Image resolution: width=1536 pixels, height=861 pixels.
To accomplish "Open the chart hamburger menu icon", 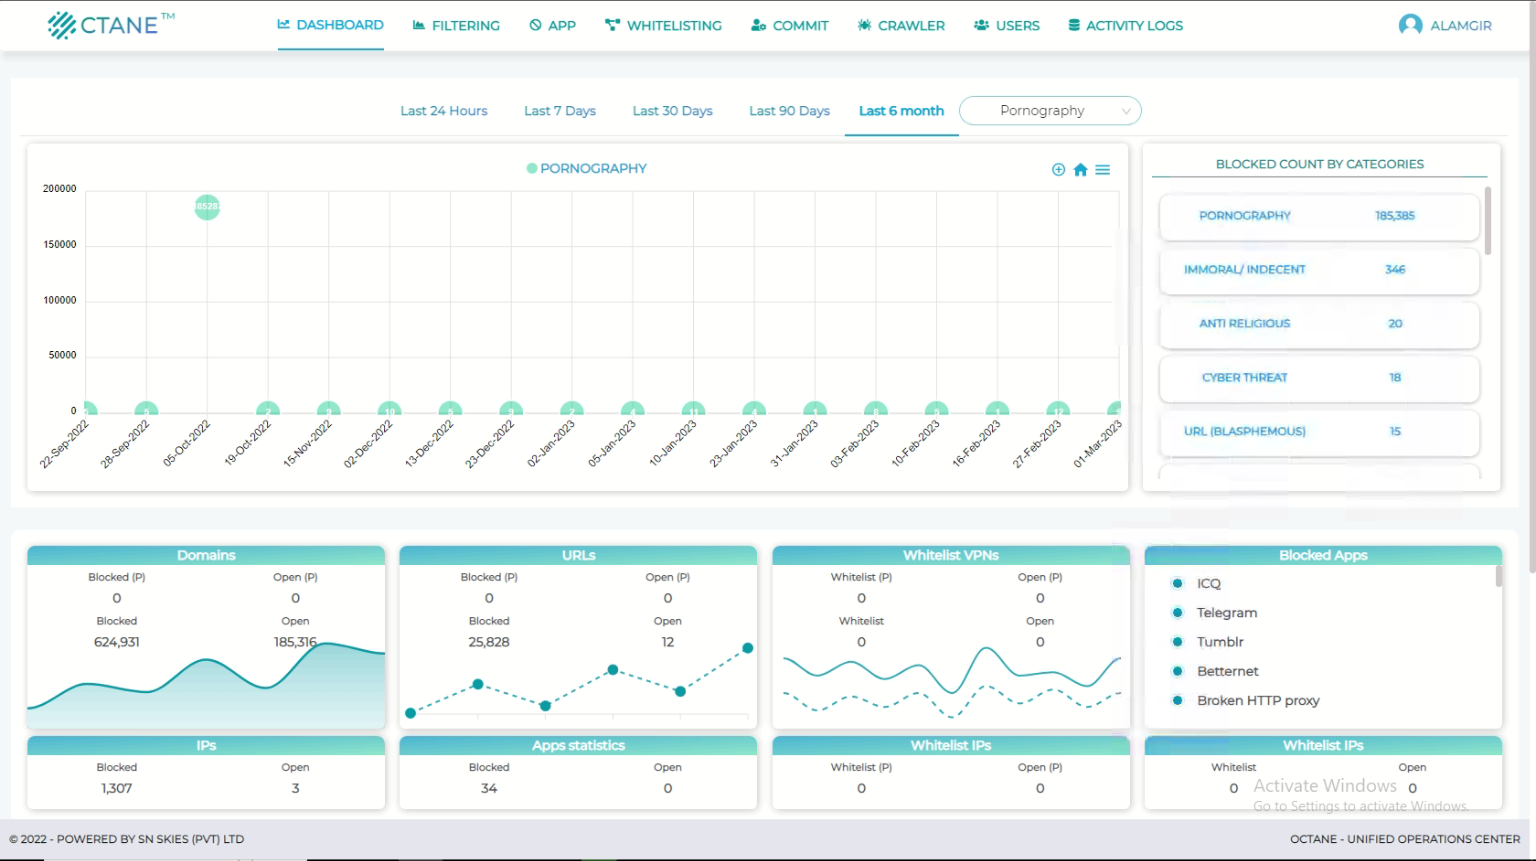I will coord(1102,170).
